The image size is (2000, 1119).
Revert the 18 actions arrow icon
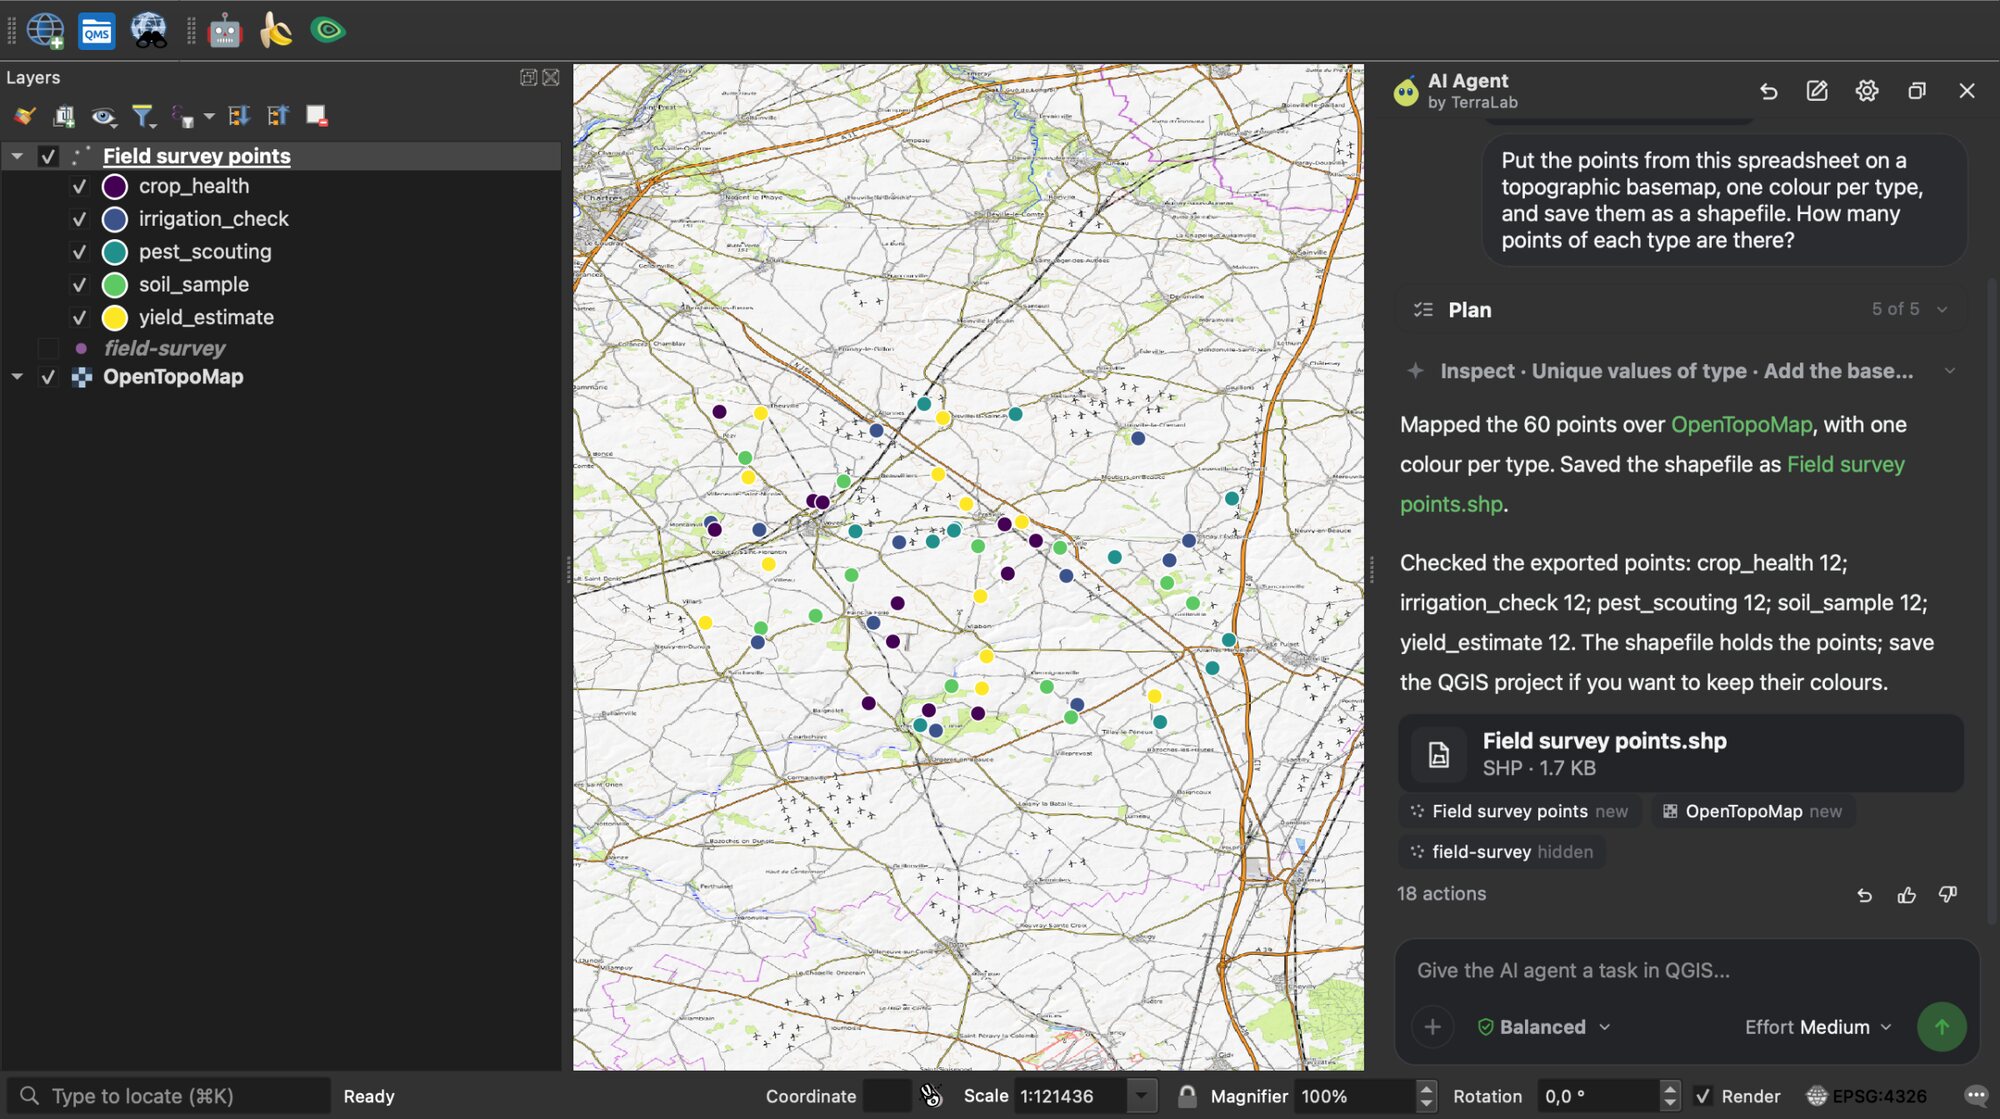[x=1864, y=895]
